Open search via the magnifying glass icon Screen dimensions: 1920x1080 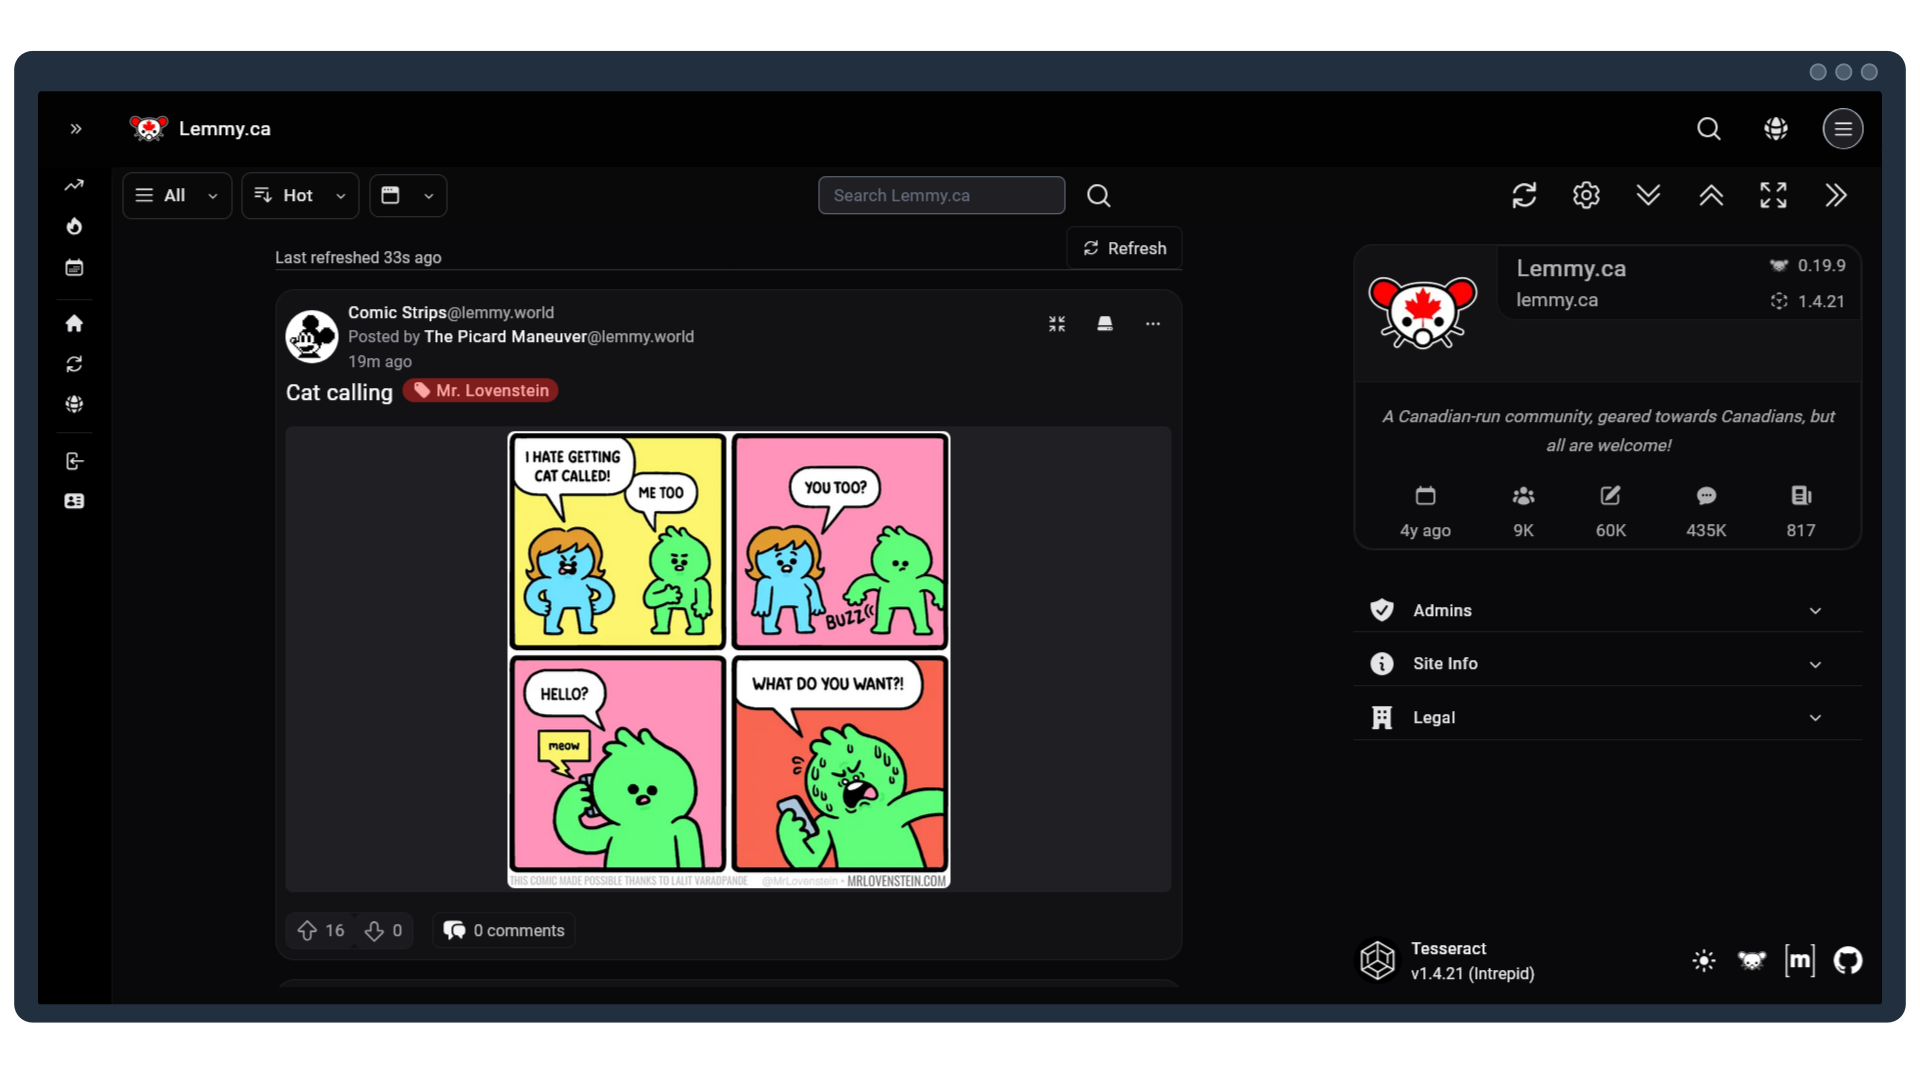tap(1709, 128)
